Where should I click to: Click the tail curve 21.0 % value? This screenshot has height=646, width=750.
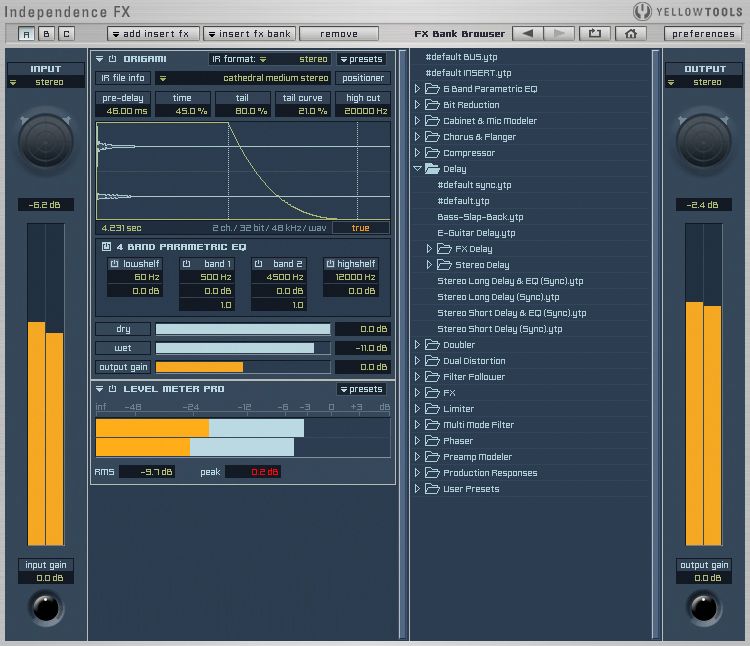[303, 111]
